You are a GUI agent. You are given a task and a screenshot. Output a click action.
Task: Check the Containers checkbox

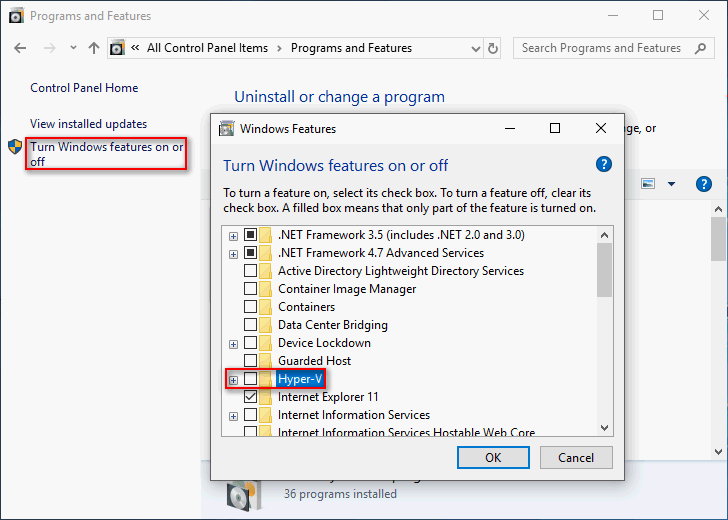[250, 307]
